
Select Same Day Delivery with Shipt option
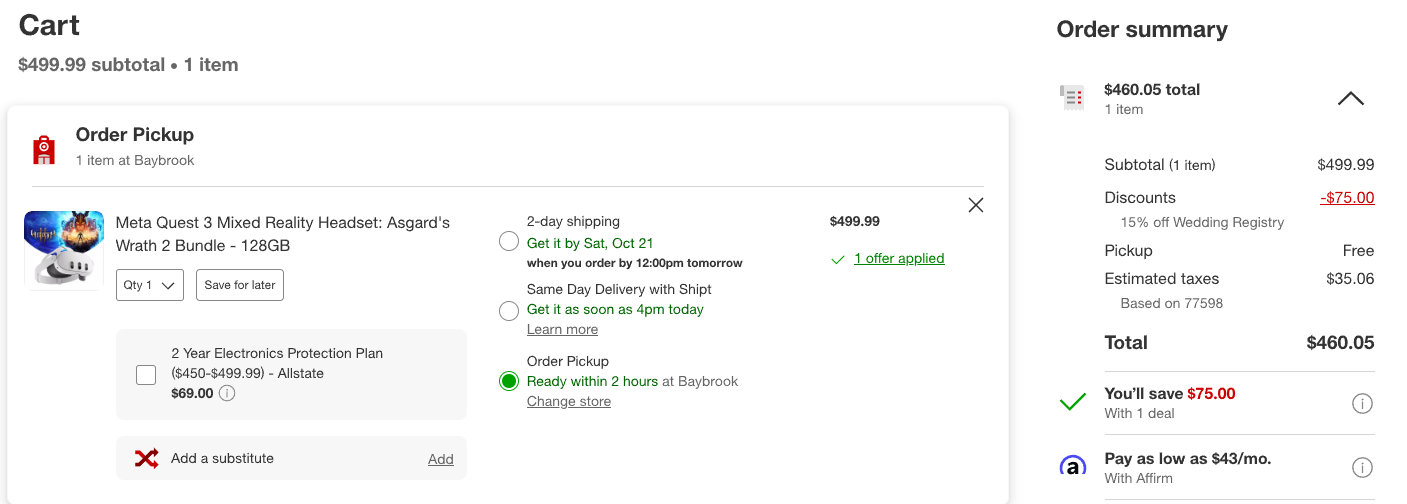pyautogui.click(x=509, y=311)
